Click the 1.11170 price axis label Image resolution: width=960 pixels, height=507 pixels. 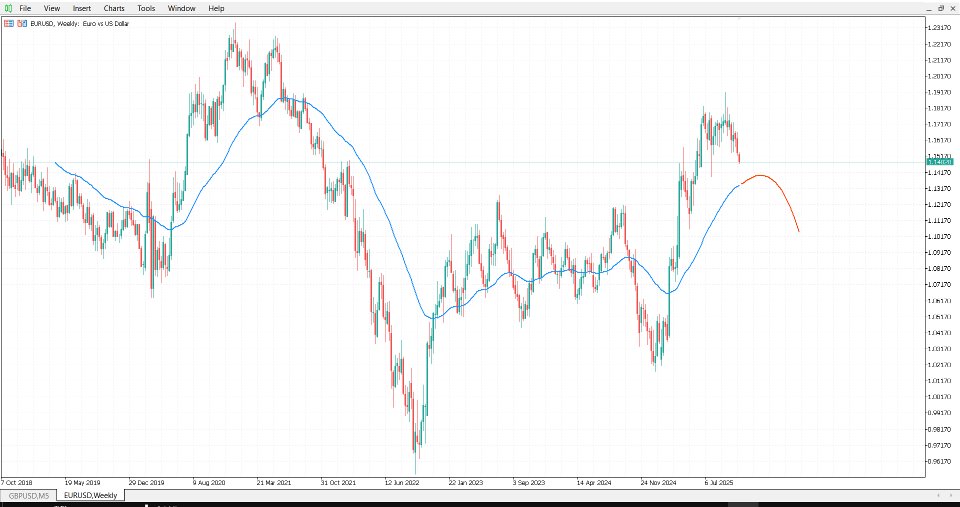point(939,220)
